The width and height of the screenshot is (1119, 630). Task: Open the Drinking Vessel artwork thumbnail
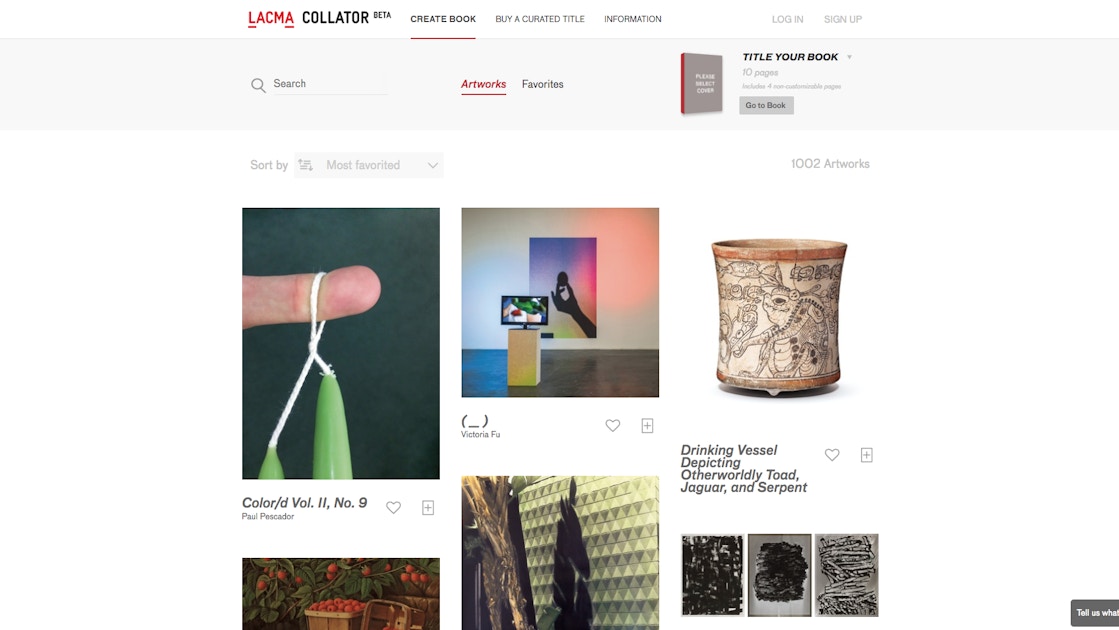779,317
